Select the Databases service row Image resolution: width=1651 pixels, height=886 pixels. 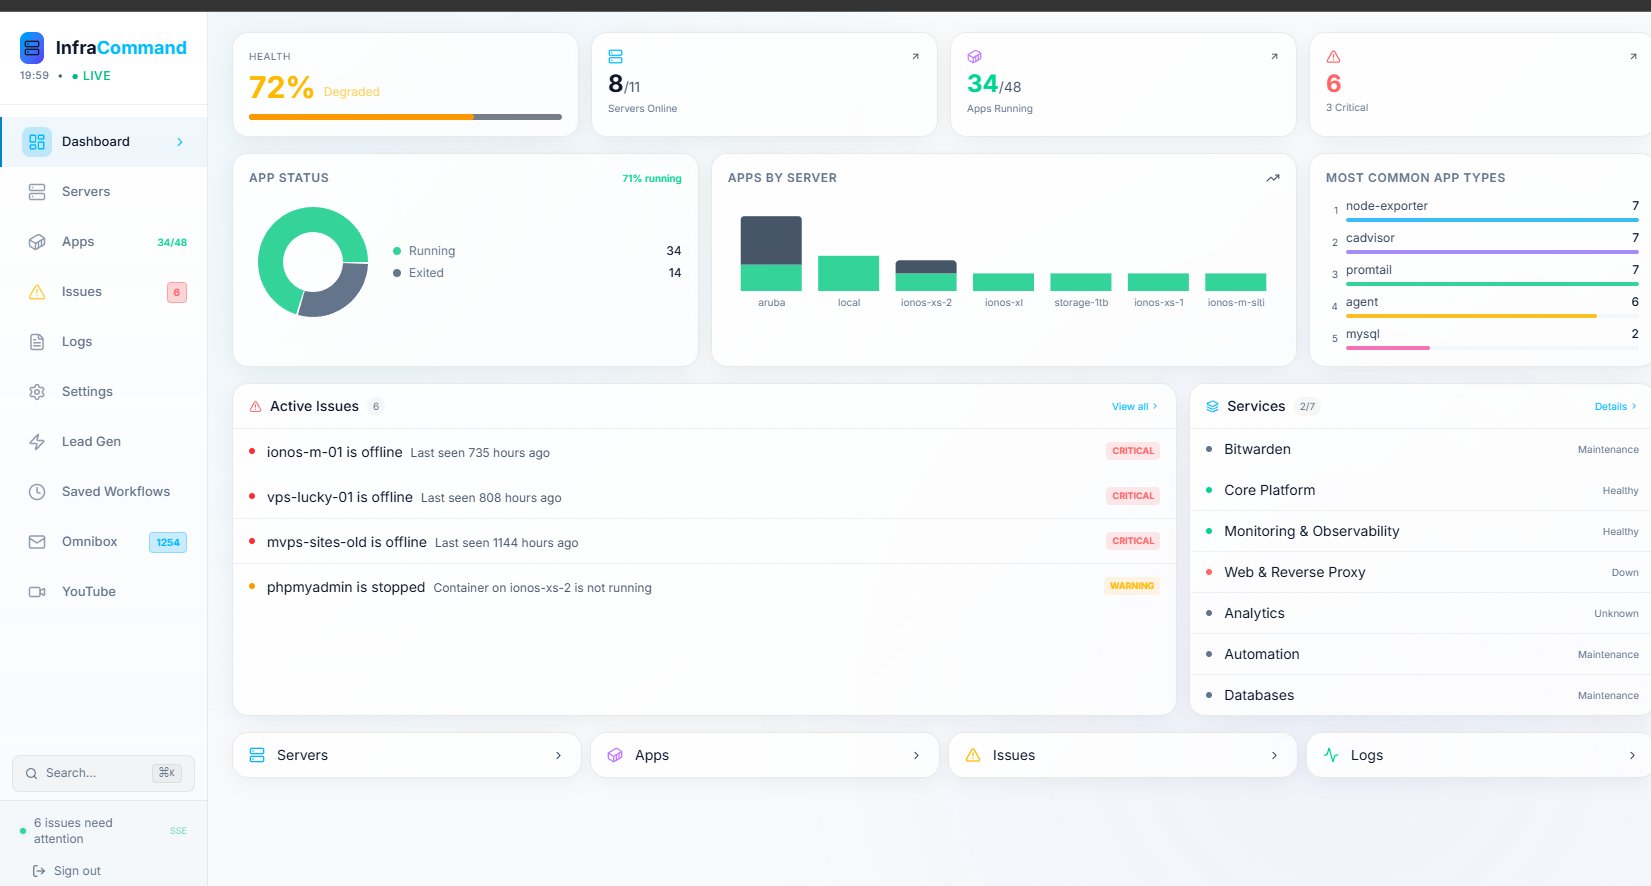click(x=1421, y=696)
